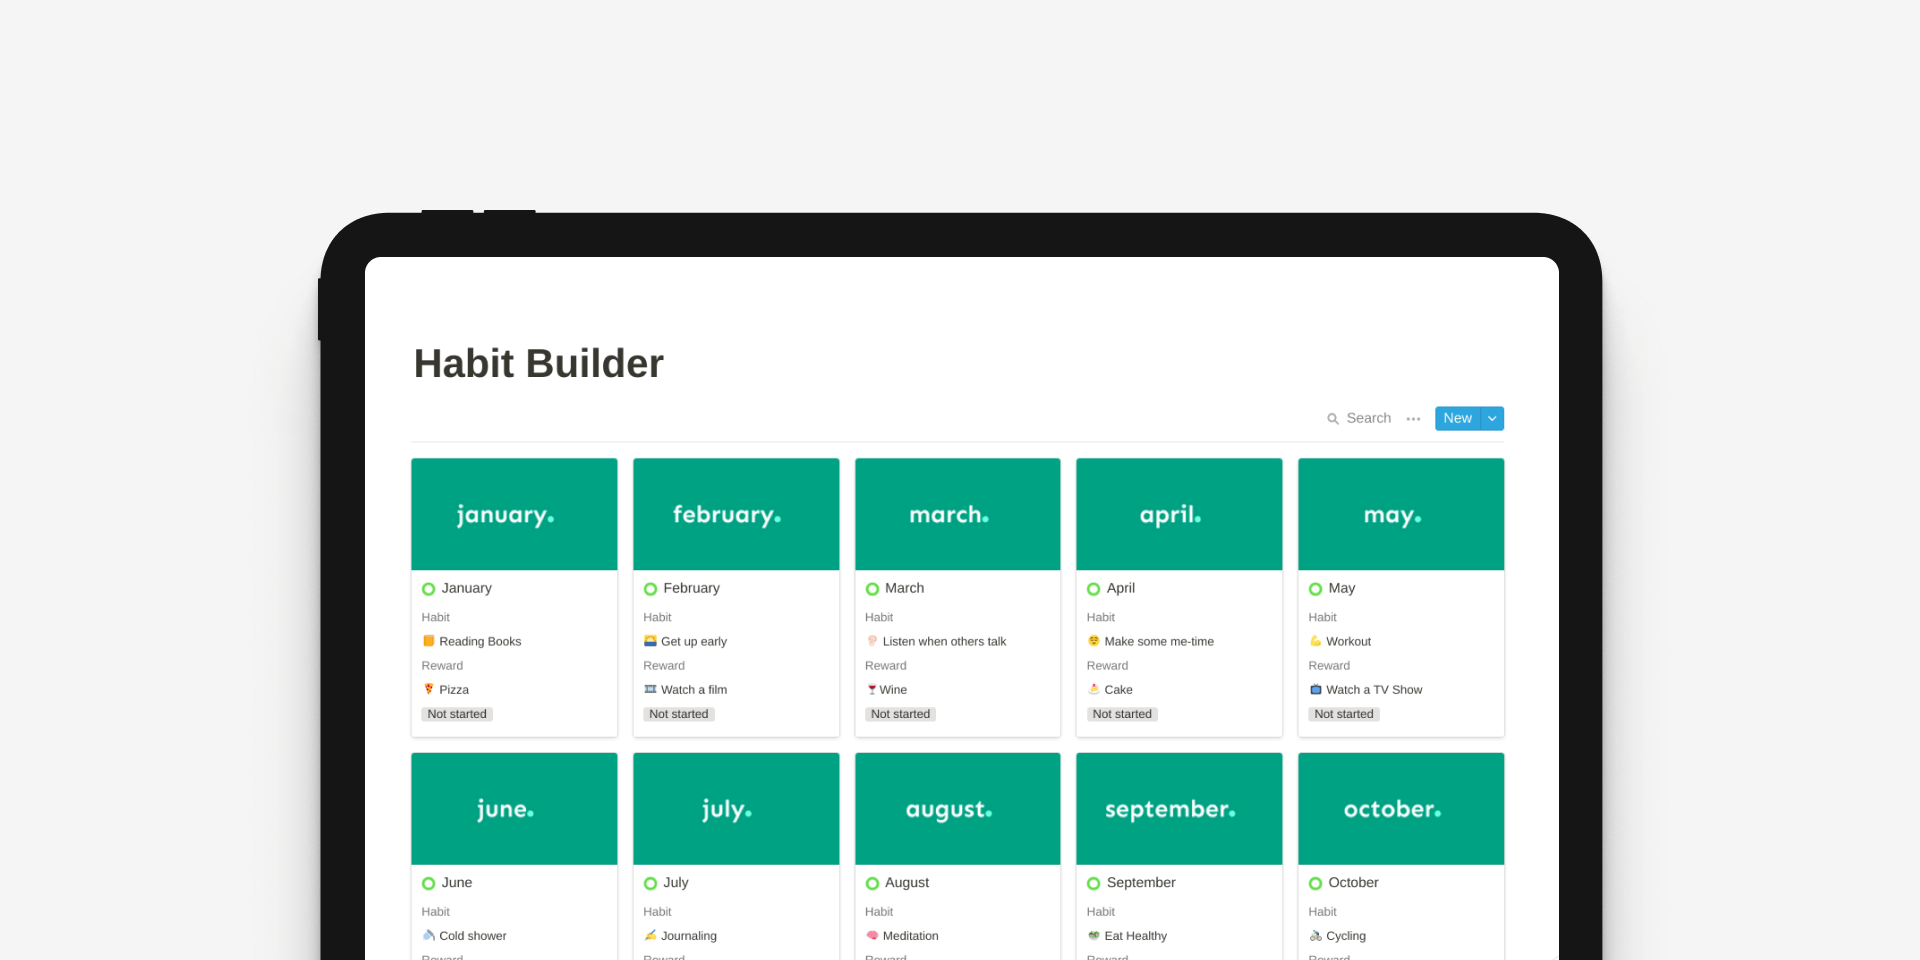Click the Habit Builder page title
The height and width of the screenshot is (960, 1920).
pyautogui.click(x=539, y=364)
